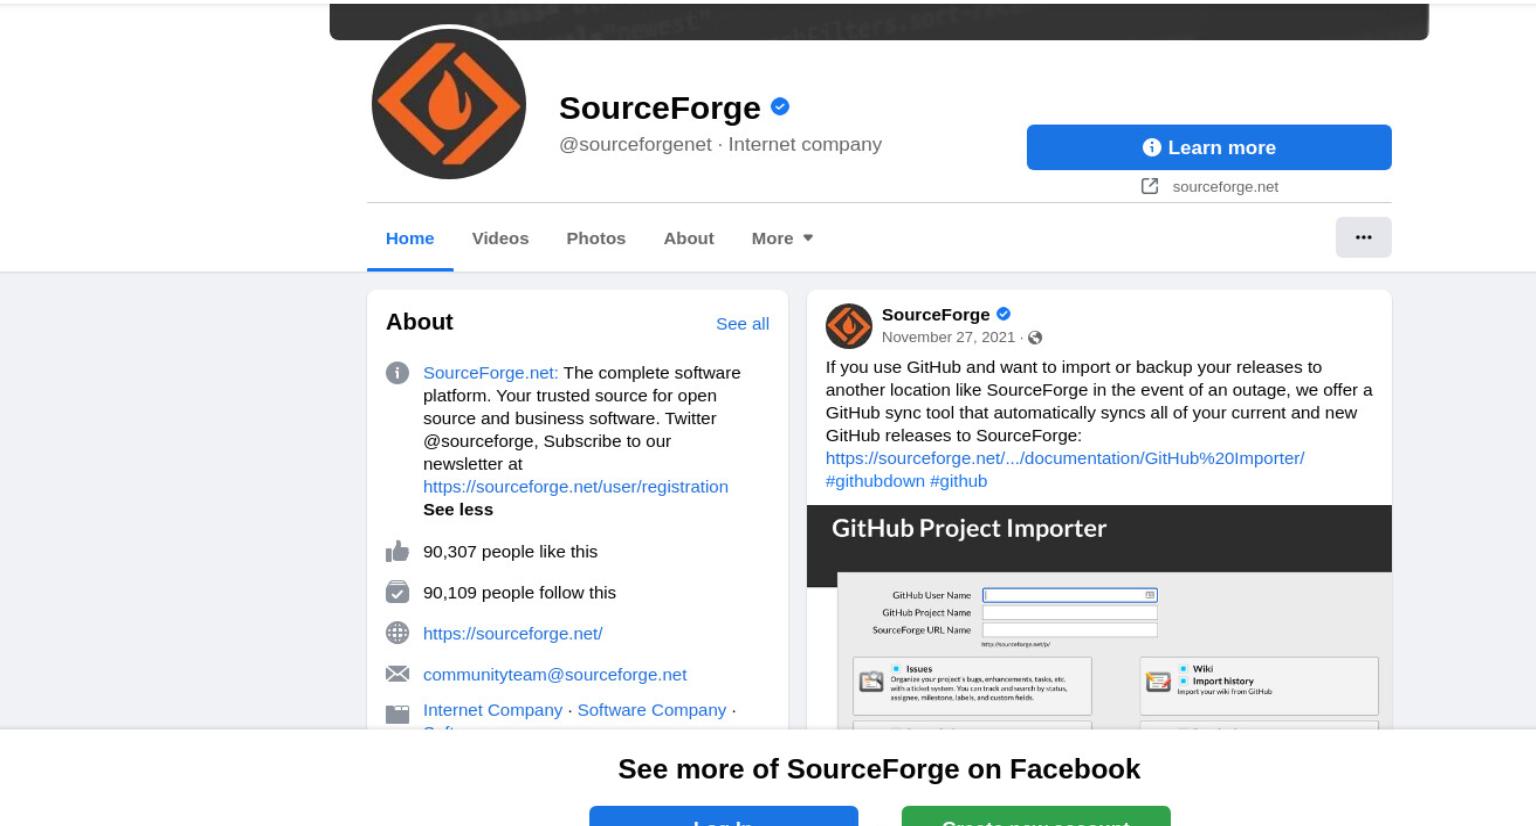This screenshot has height=826, width=1536.
Task: Switch to the Photos tab
Action: point(596,238)
